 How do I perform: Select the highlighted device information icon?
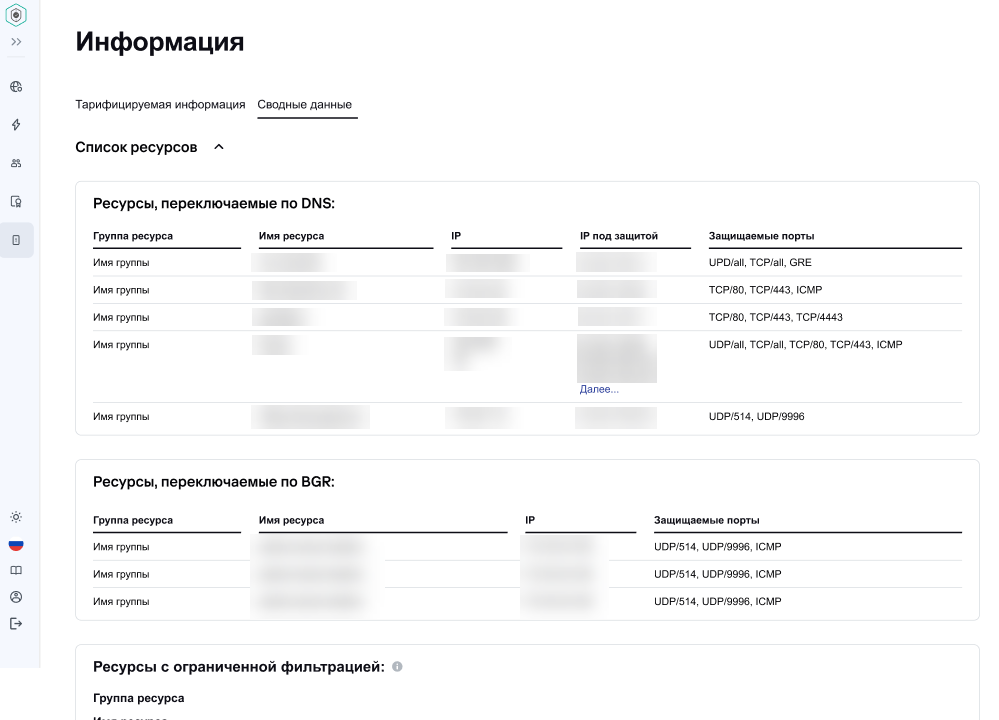[x=15, y=239]
